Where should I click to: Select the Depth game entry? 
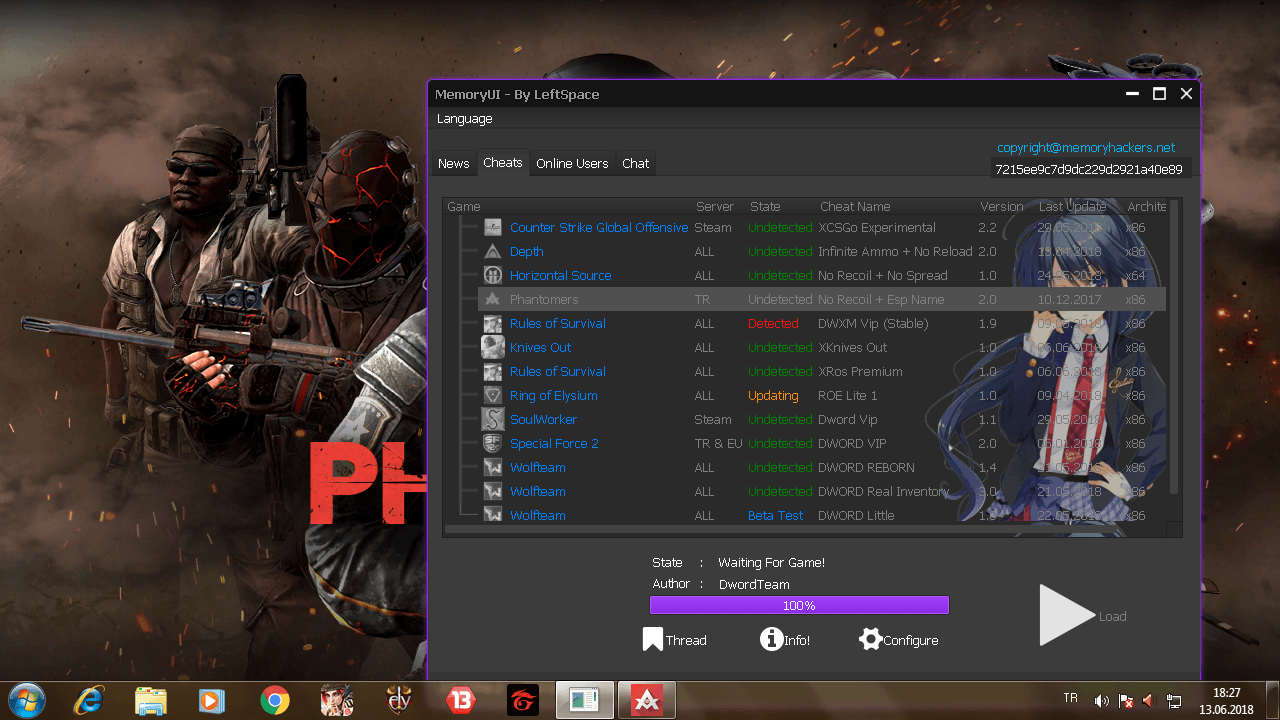coord(527,252)
